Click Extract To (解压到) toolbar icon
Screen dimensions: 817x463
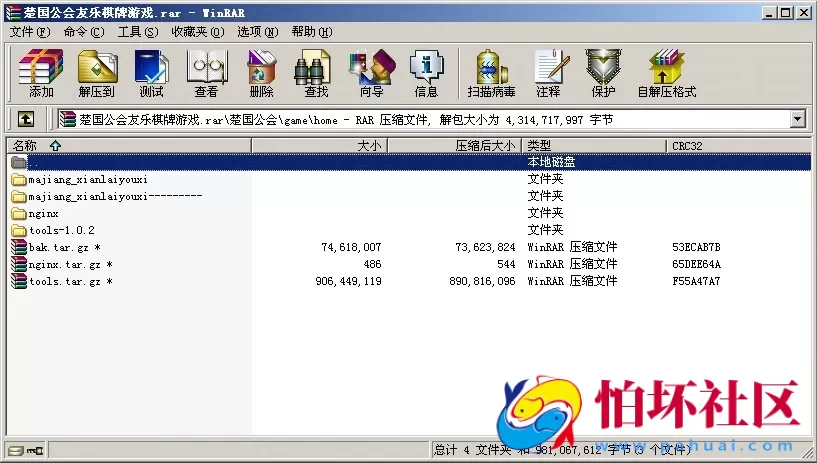pyautogui.click(x=97, y=73)
